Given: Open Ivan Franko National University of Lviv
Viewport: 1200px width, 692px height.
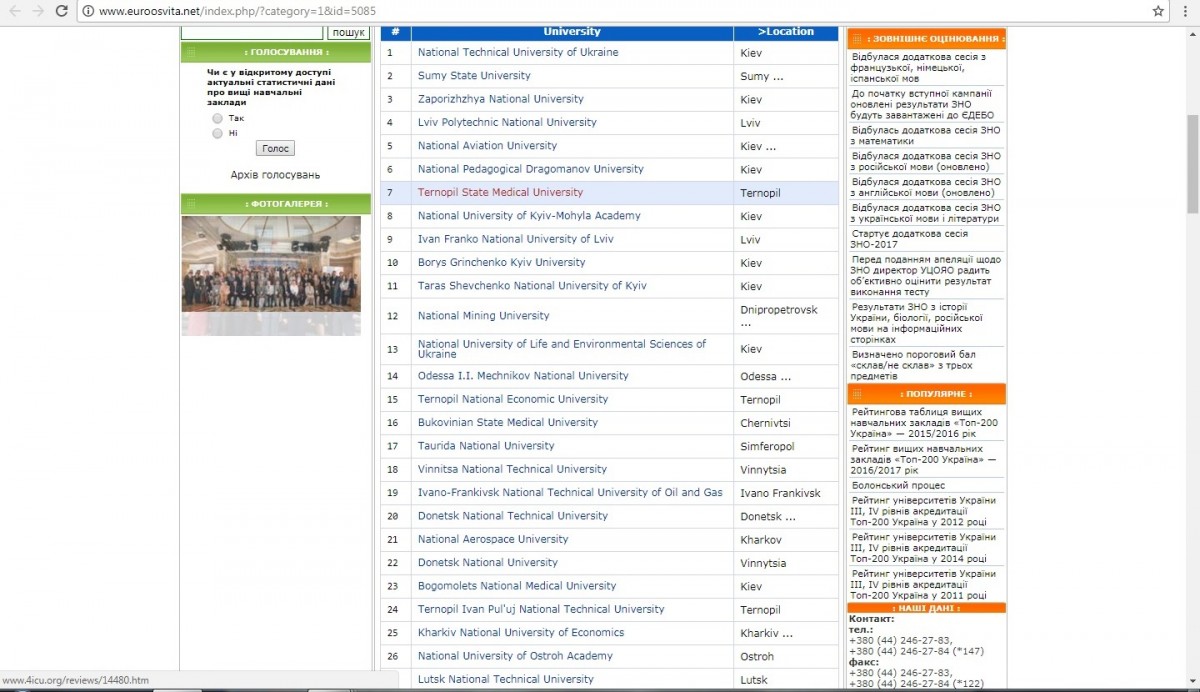Looking at the screenshot, I should [516, 239].
